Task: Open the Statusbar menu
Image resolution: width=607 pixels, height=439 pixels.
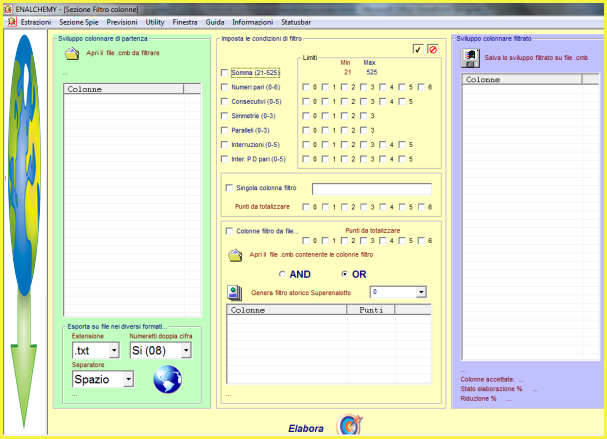Action: pyautogui.click(x=296, y=22)
